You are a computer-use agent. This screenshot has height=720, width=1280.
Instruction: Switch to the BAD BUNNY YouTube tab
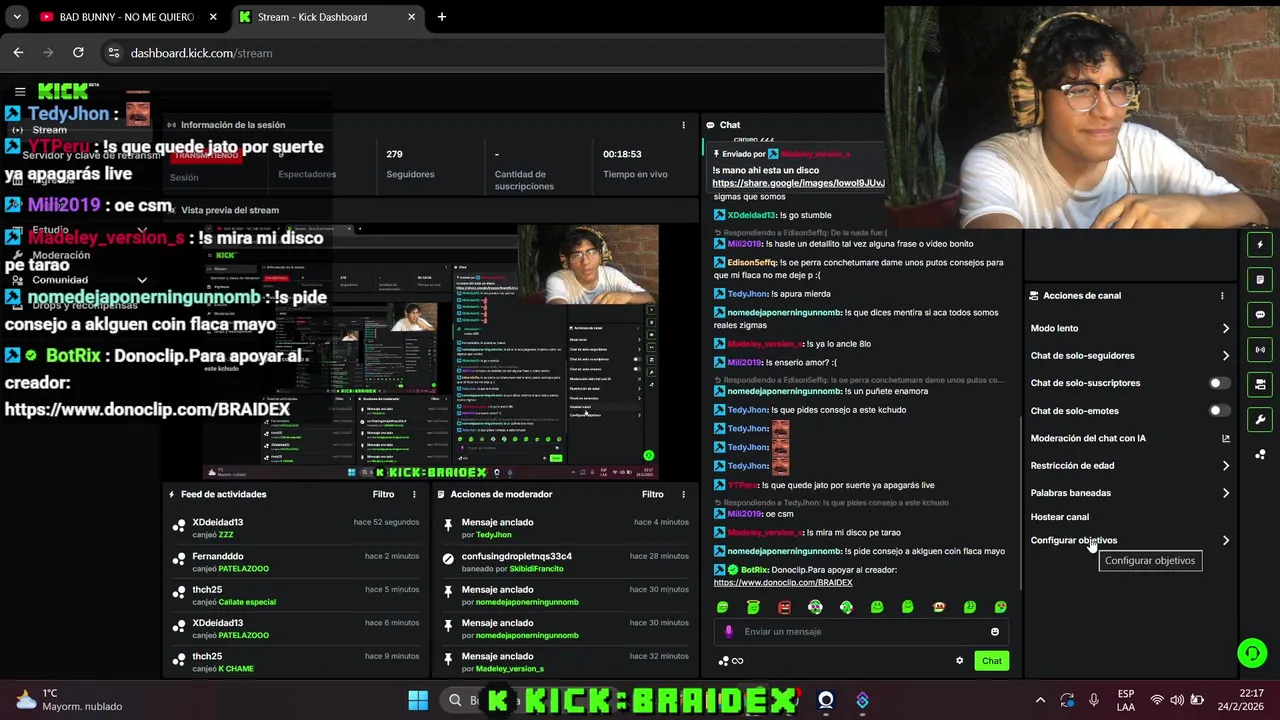click(x=128, y=17)
